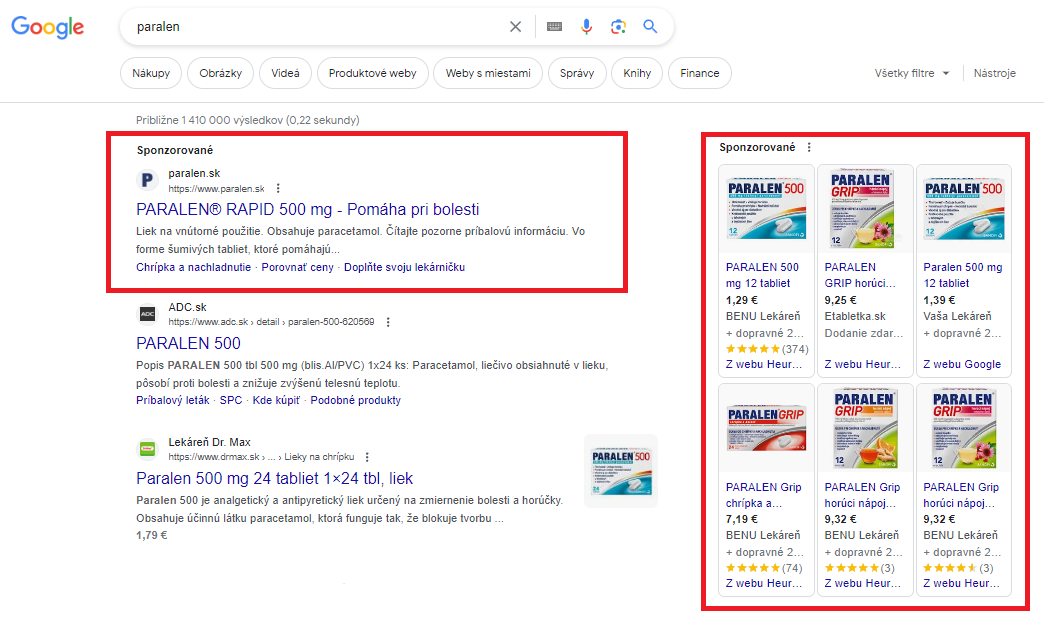Click Z webu Google link

click(962, 365)
